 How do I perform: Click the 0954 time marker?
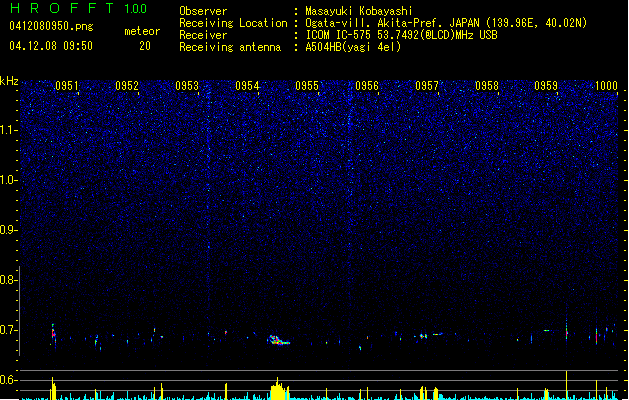coord(247,85)
